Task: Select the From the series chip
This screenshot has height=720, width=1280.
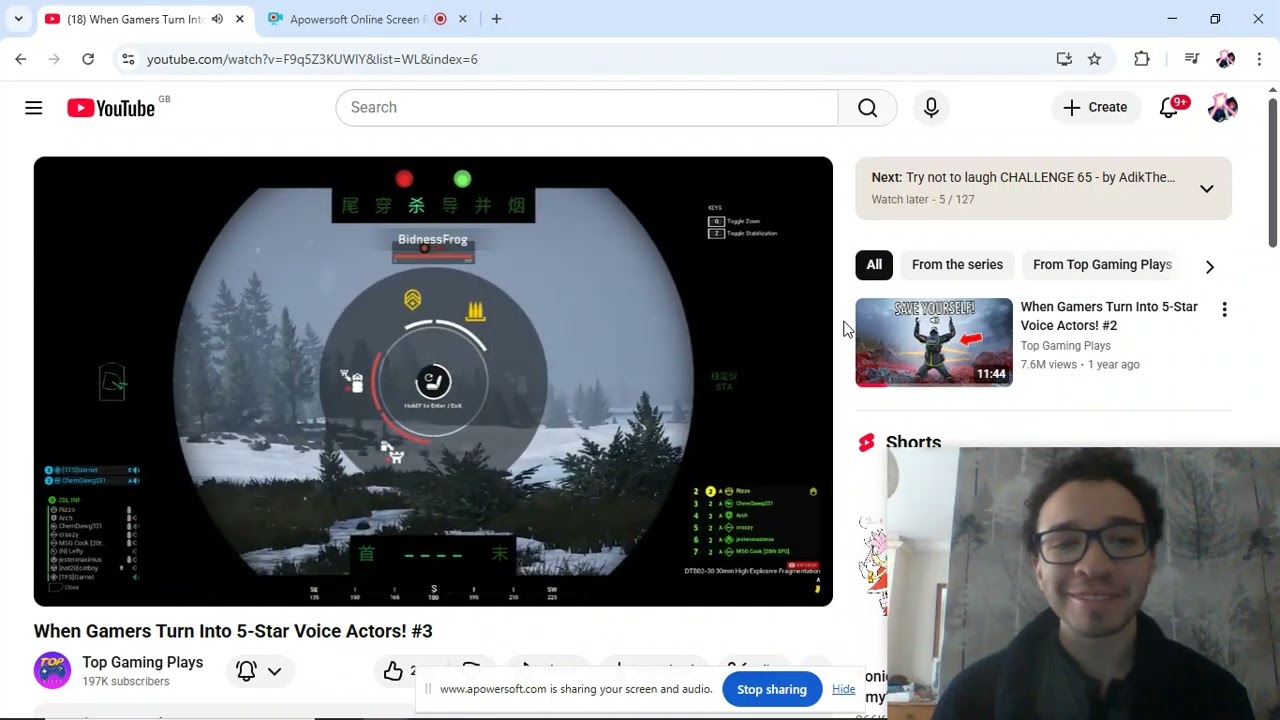Action: 957,265
